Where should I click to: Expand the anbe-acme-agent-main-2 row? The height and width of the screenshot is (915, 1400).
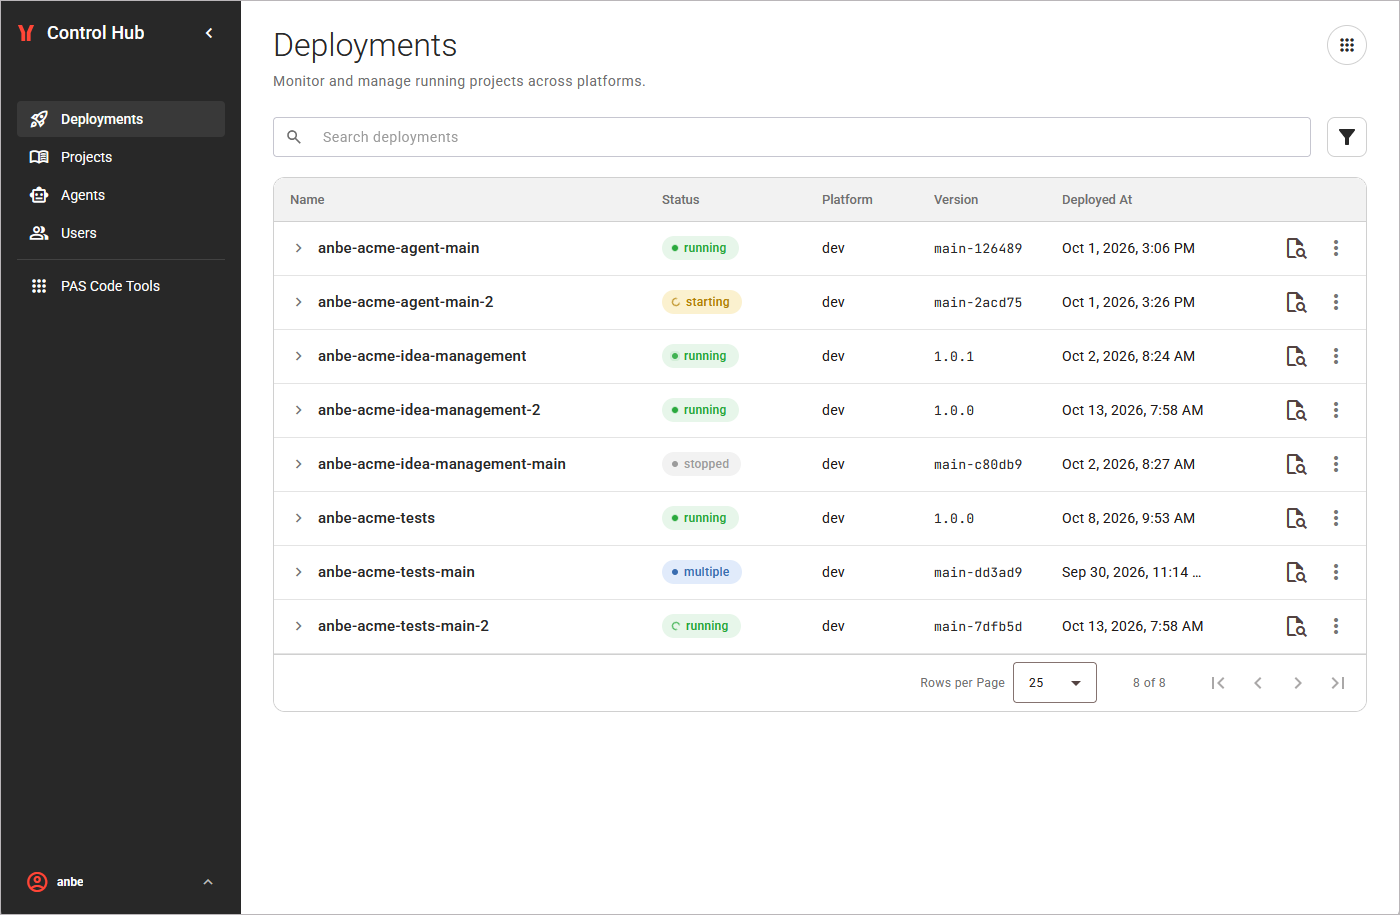pyautogui.click(x=298, y=302)
